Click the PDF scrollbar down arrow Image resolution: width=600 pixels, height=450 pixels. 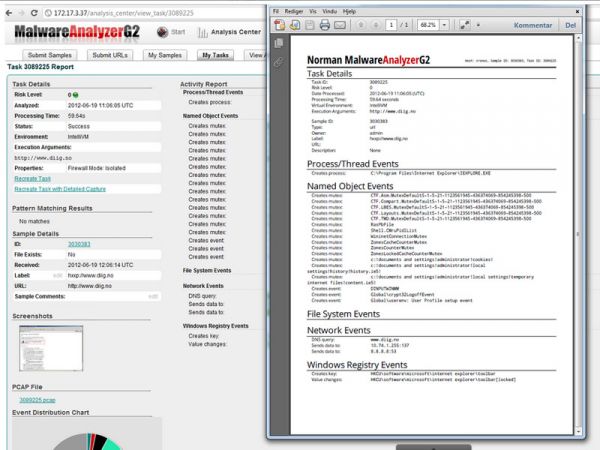coord(578,431)
